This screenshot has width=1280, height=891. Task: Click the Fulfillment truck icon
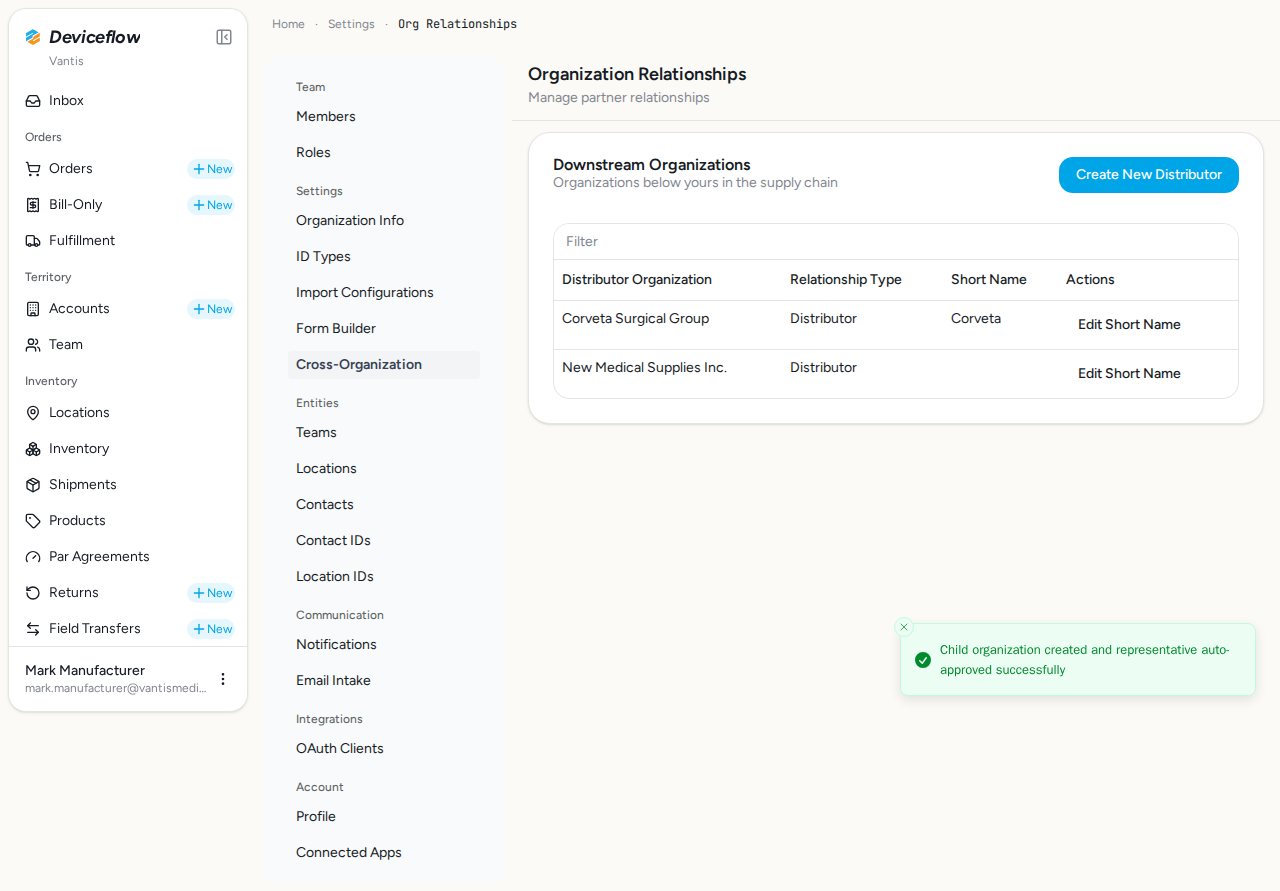(x=33, y=241)
